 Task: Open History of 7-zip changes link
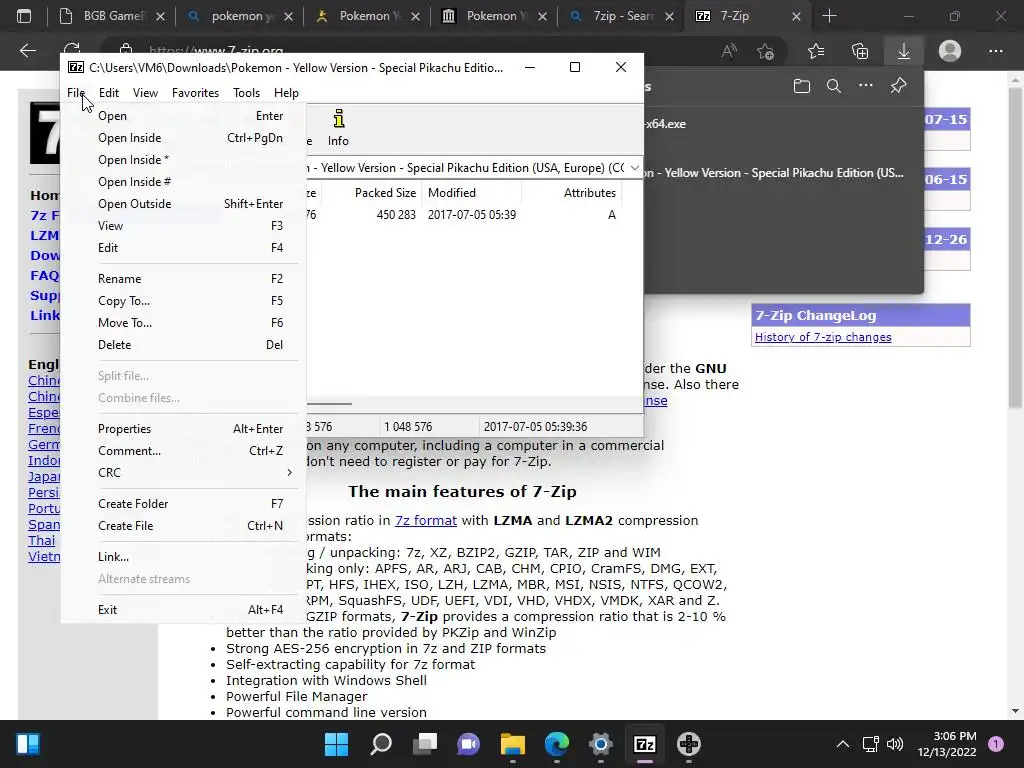click(823, 337)
